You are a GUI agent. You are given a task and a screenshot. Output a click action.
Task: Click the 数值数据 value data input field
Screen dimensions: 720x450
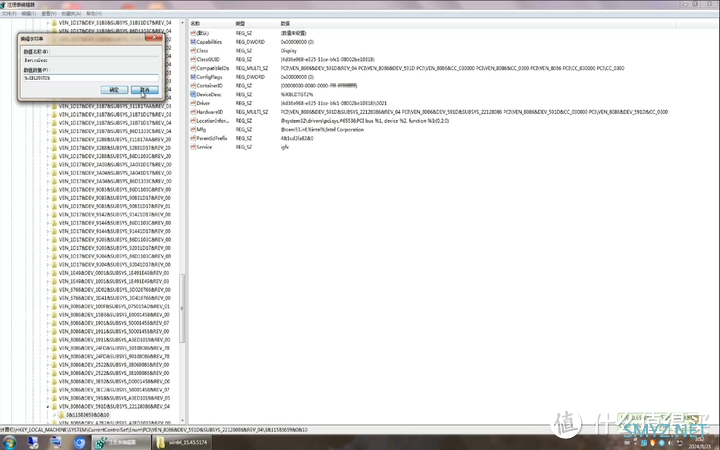[88, 77]
